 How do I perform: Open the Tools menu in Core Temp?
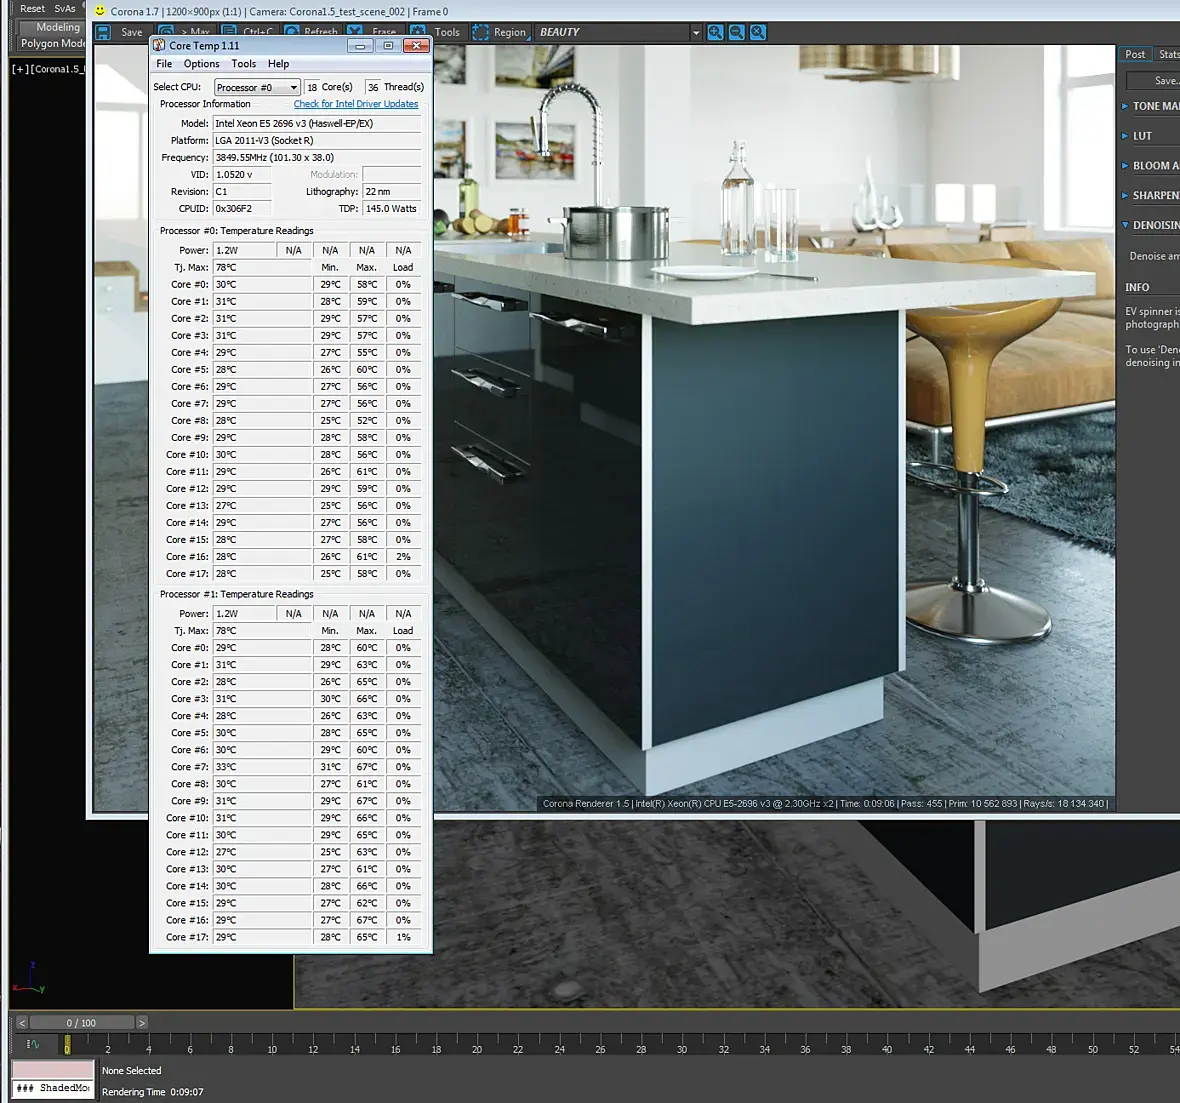tap(244, 64)
